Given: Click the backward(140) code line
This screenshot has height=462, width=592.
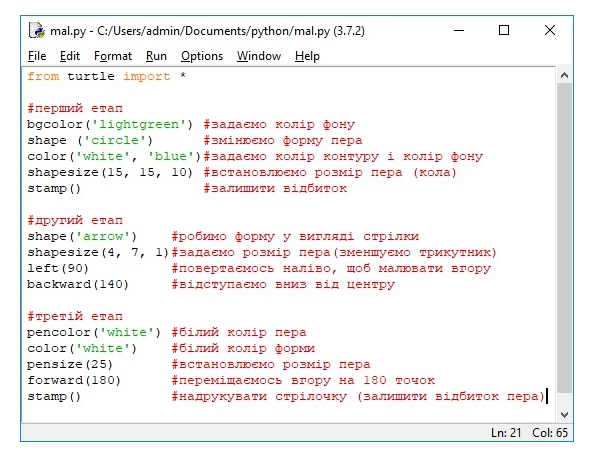Looking at the screenshot, I should (x=78, y=284).
